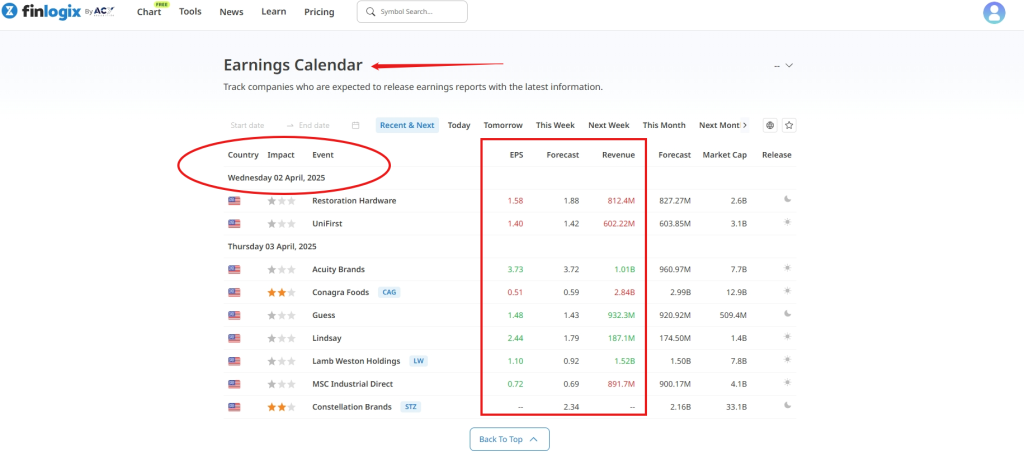This screenshot has width=1024, height=470.
Task: Click the impact stars for Lindsay
Action: click(281, 338)
